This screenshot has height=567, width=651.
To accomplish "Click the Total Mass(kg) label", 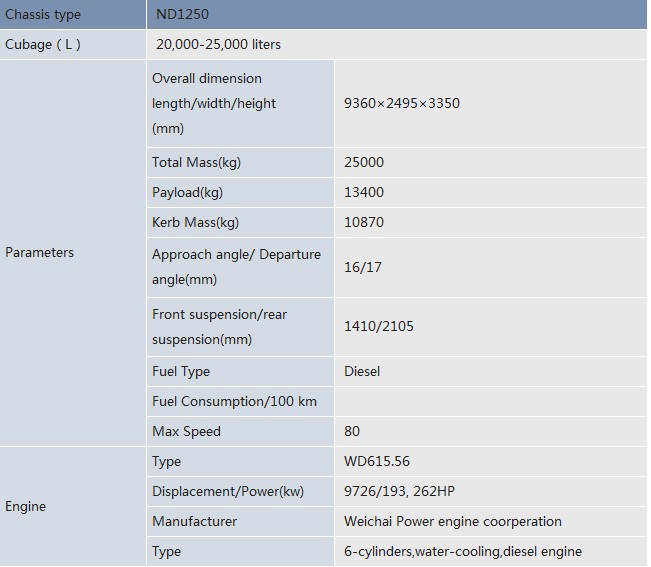I will point(198,162).
